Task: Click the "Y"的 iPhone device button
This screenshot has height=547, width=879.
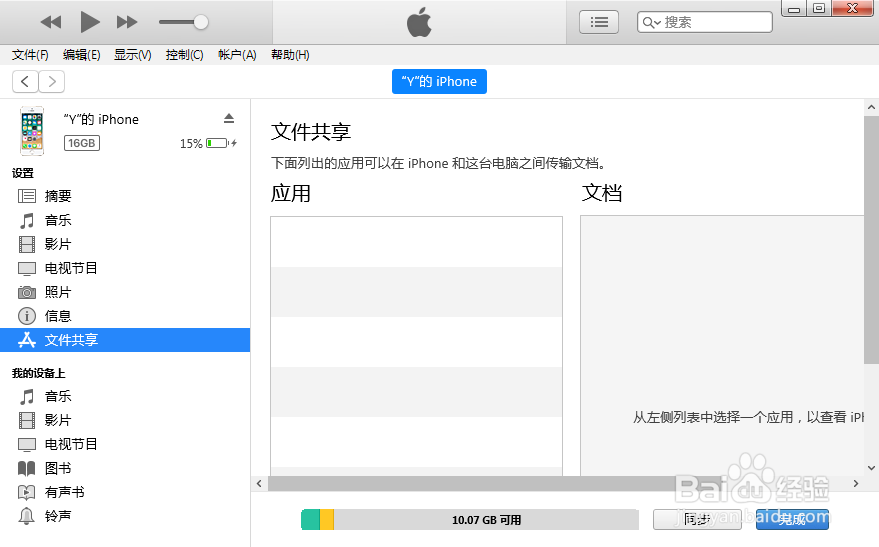Action: coord(439,81)
